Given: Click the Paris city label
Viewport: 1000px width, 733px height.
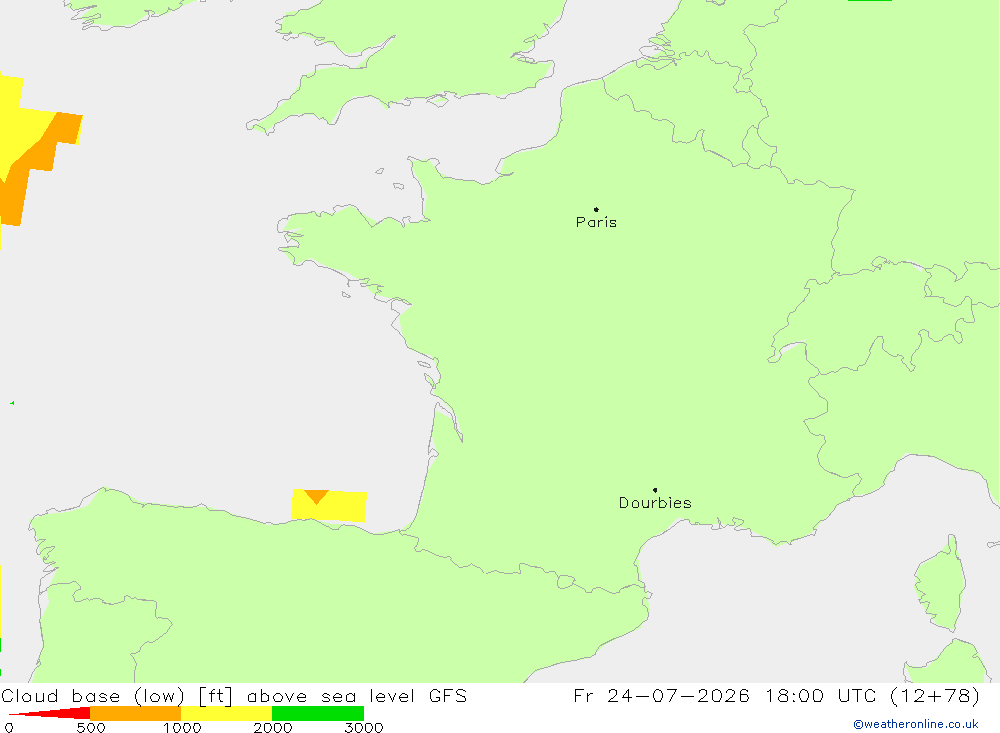Looking at the screenshot, I should (x=596, y=222).
